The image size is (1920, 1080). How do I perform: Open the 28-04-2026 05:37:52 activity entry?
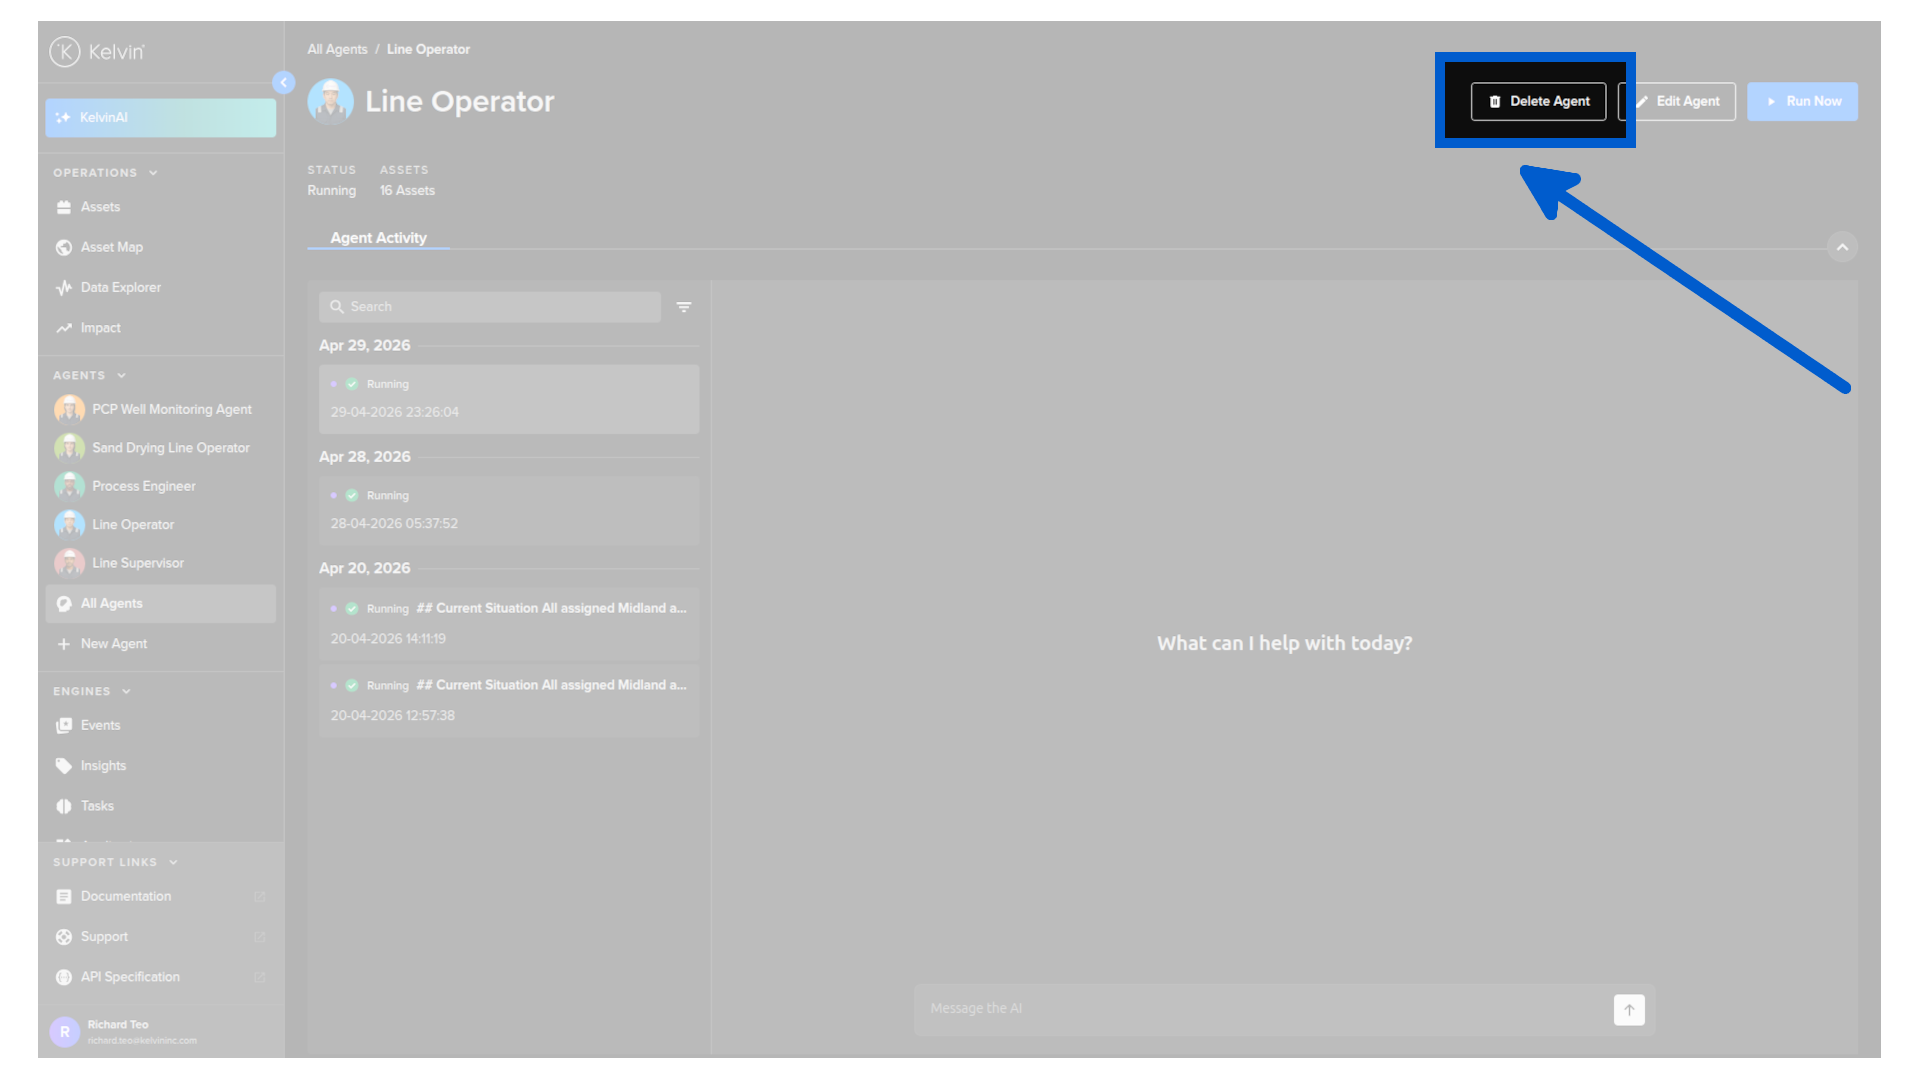[509, 511]
